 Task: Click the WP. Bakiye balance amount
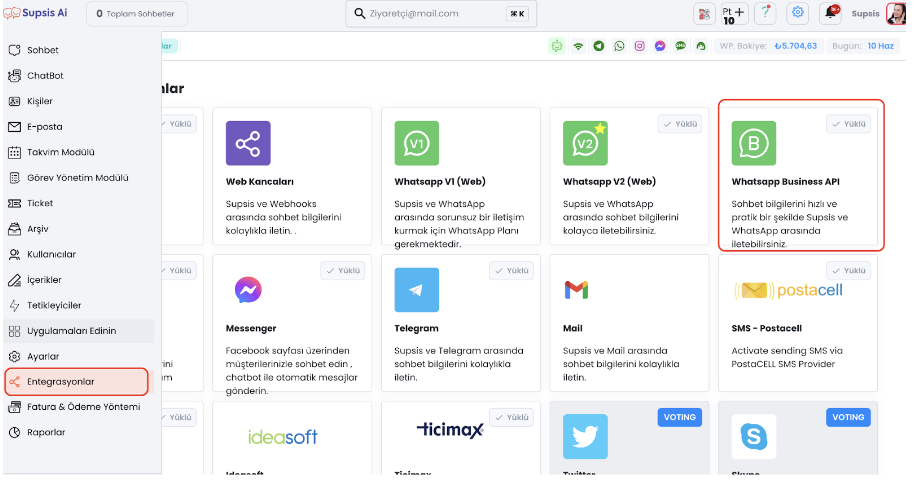(x=796, y=46)
